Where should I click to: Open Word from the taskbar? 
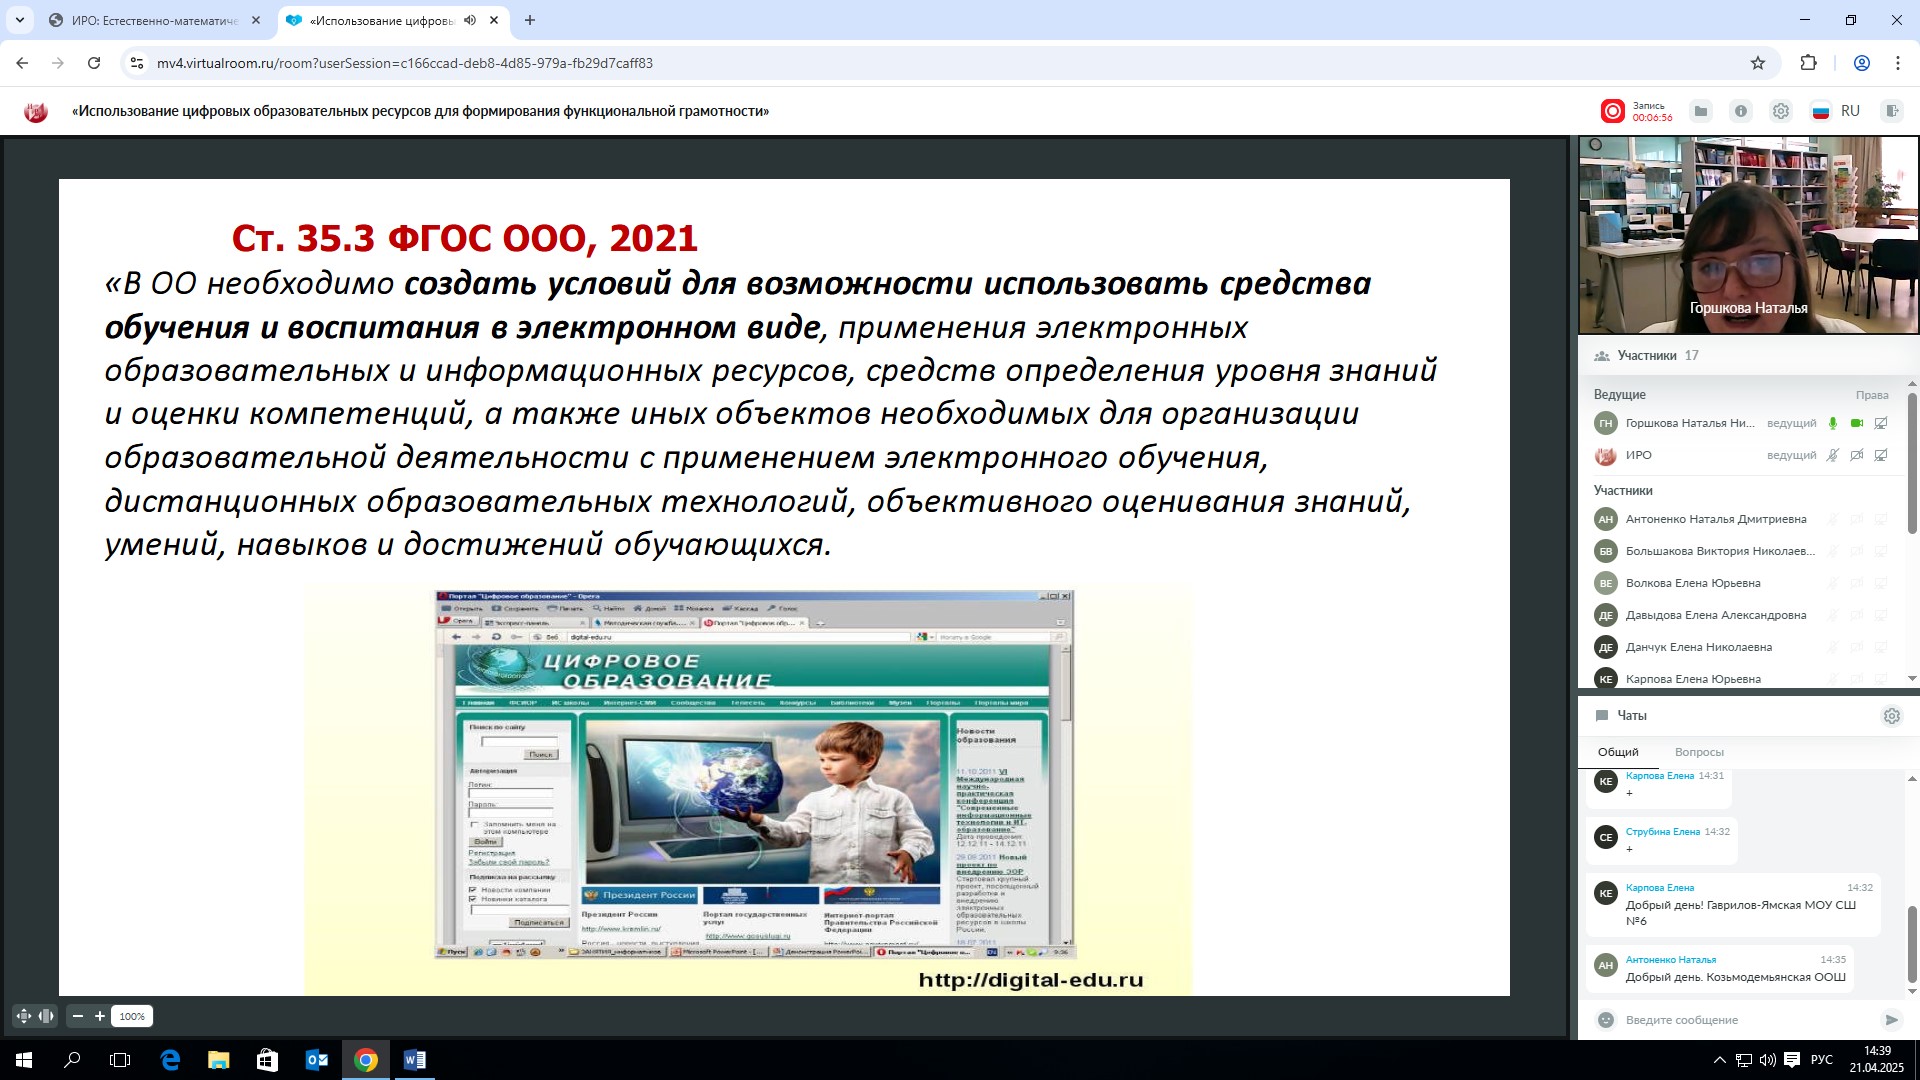click(415, 1060)
